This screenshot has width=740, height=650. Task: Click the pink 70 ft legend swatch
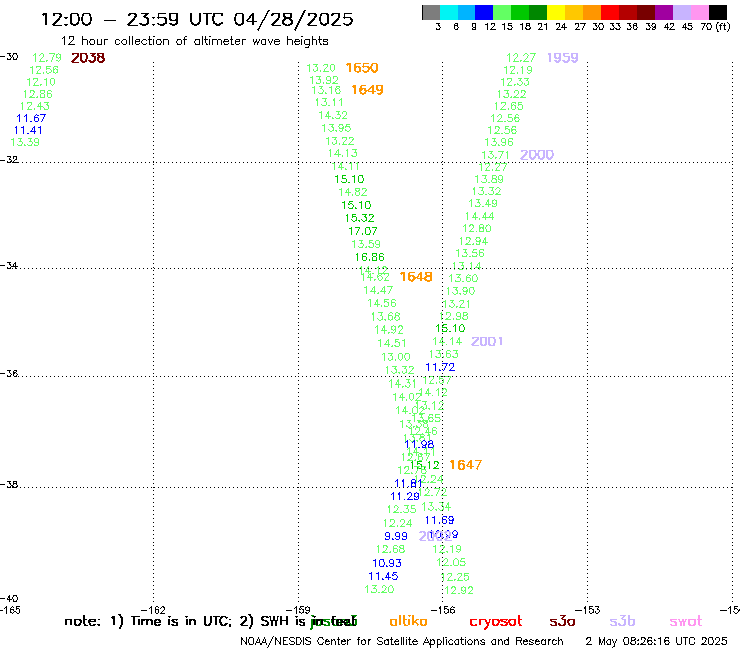699,12
